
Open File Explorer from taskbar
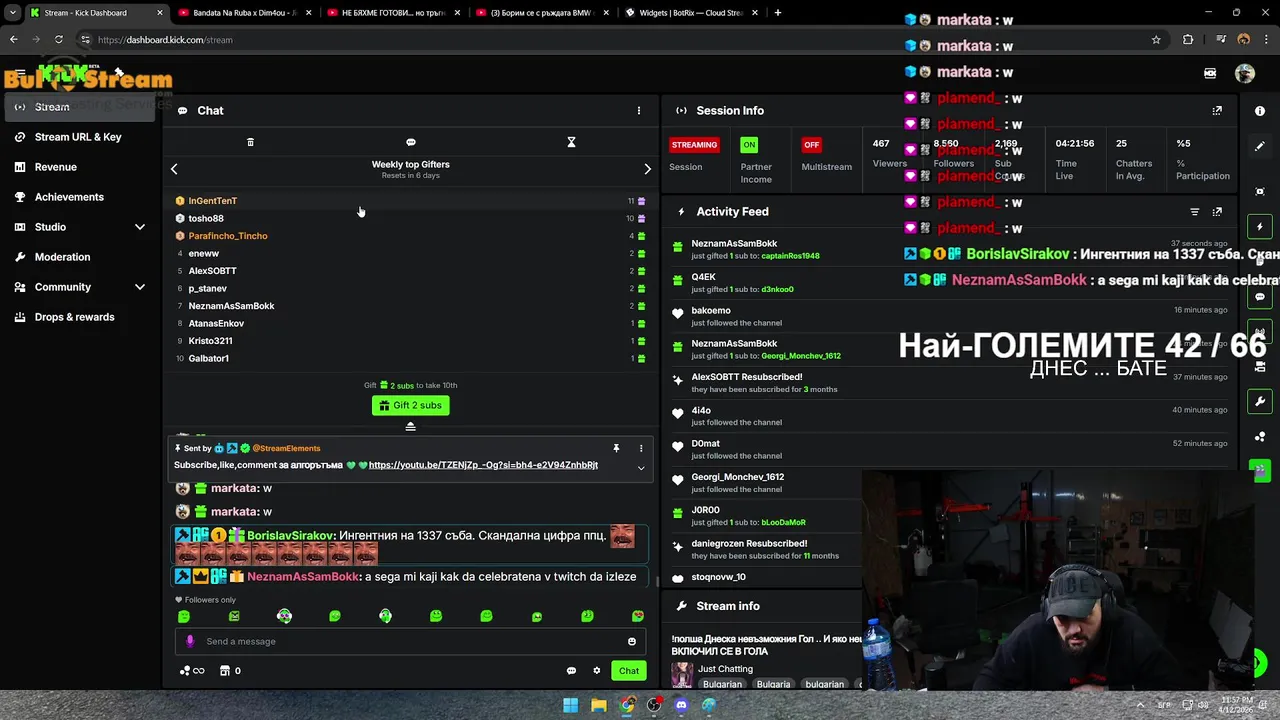(598, 705)
